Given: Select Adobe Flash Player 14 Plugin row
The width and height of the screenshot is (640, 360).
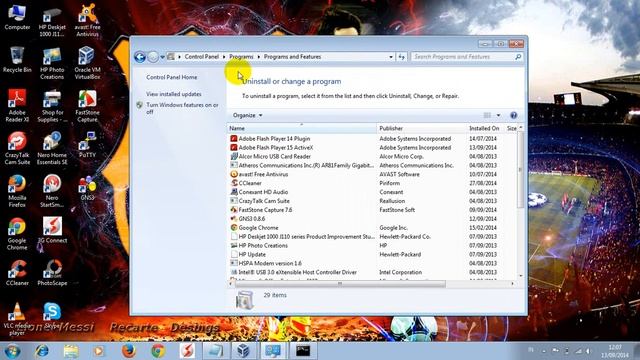Looking at the screenshot, I should pyautogui.click(x=371, y=139).
